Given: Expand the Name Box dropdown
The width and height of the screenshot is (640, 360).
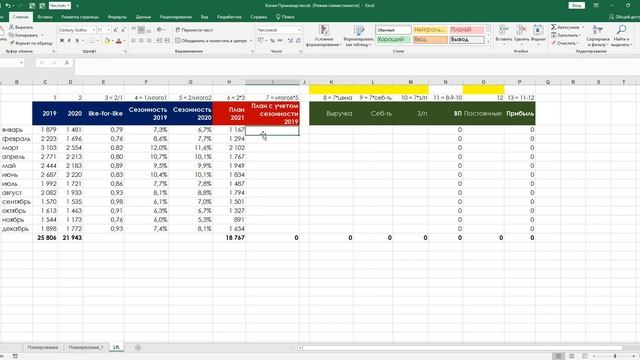Looking at the screenshot, I should (x=21, y=63).
